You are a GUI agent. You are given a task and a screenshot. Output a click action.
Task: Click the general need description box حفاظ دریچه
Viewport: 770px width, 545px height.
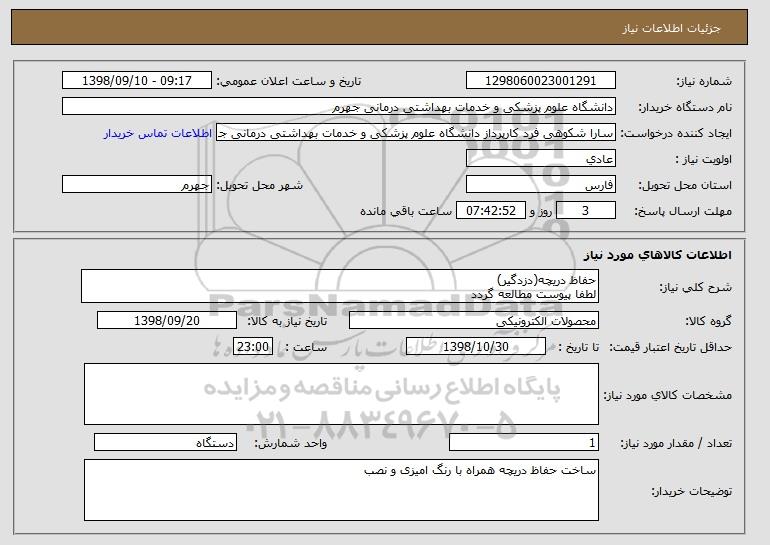(x=340, y=286)
